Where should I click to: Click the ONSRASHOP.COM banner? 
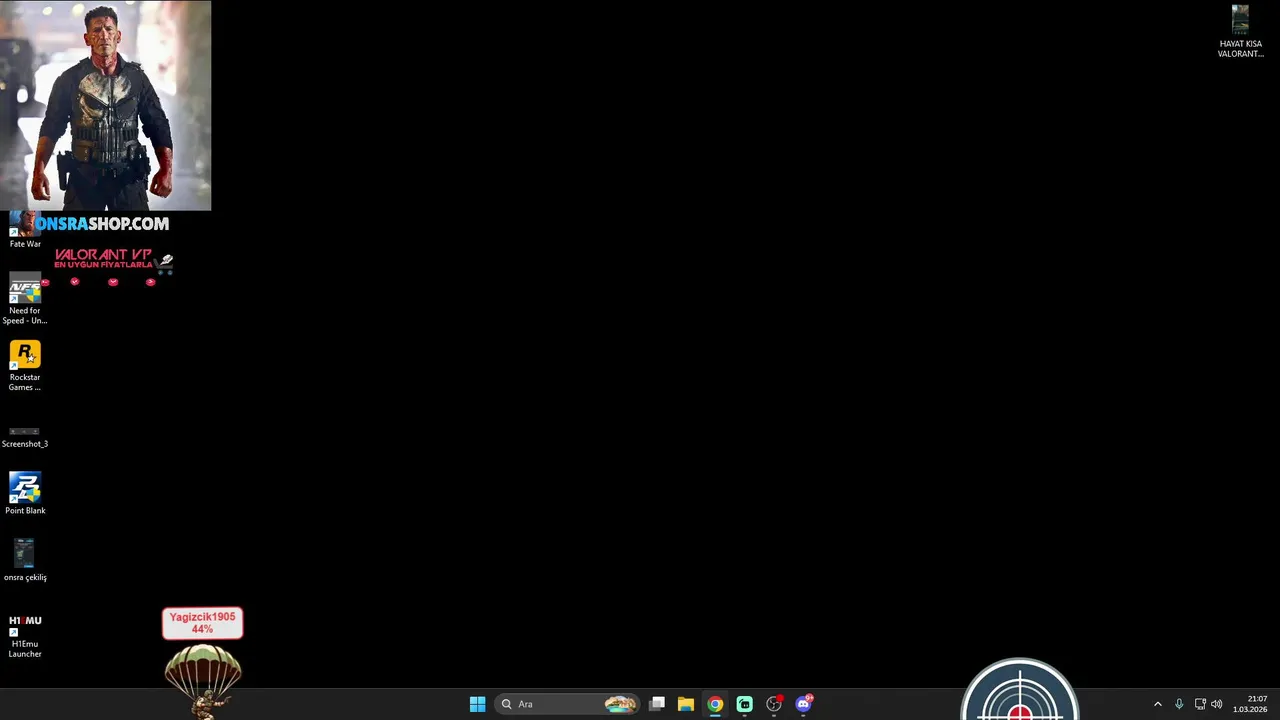pos(102,224)
